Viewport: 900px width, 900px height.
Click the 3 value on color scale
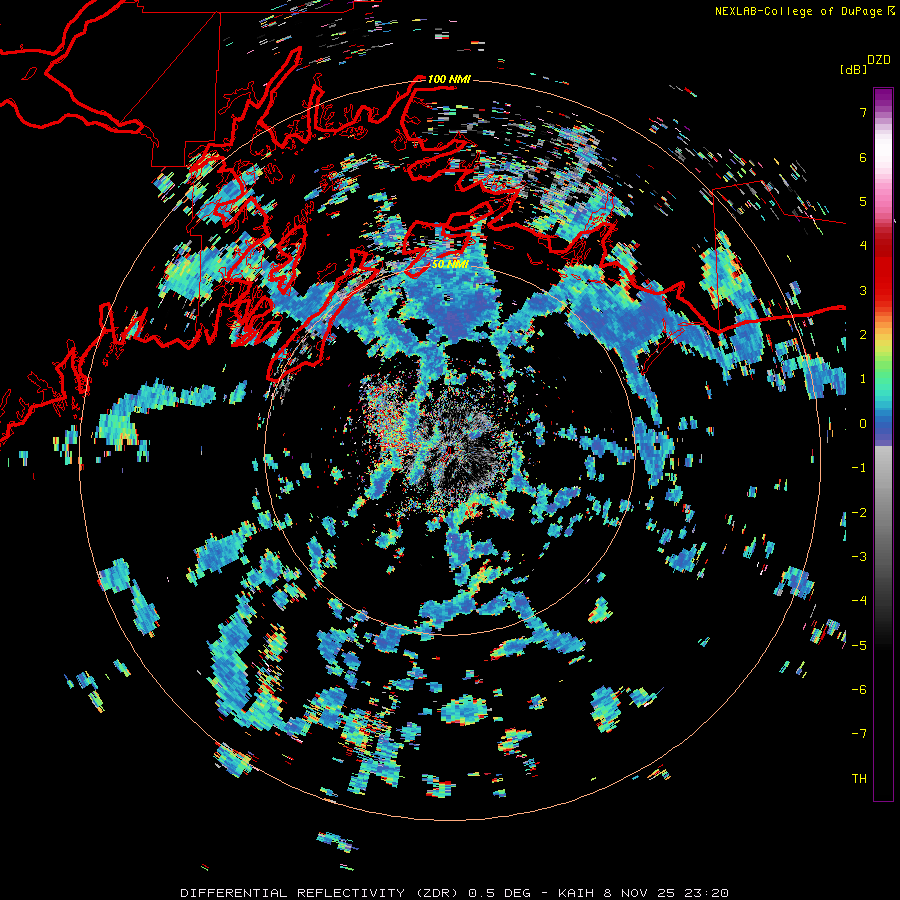point(863,290)
